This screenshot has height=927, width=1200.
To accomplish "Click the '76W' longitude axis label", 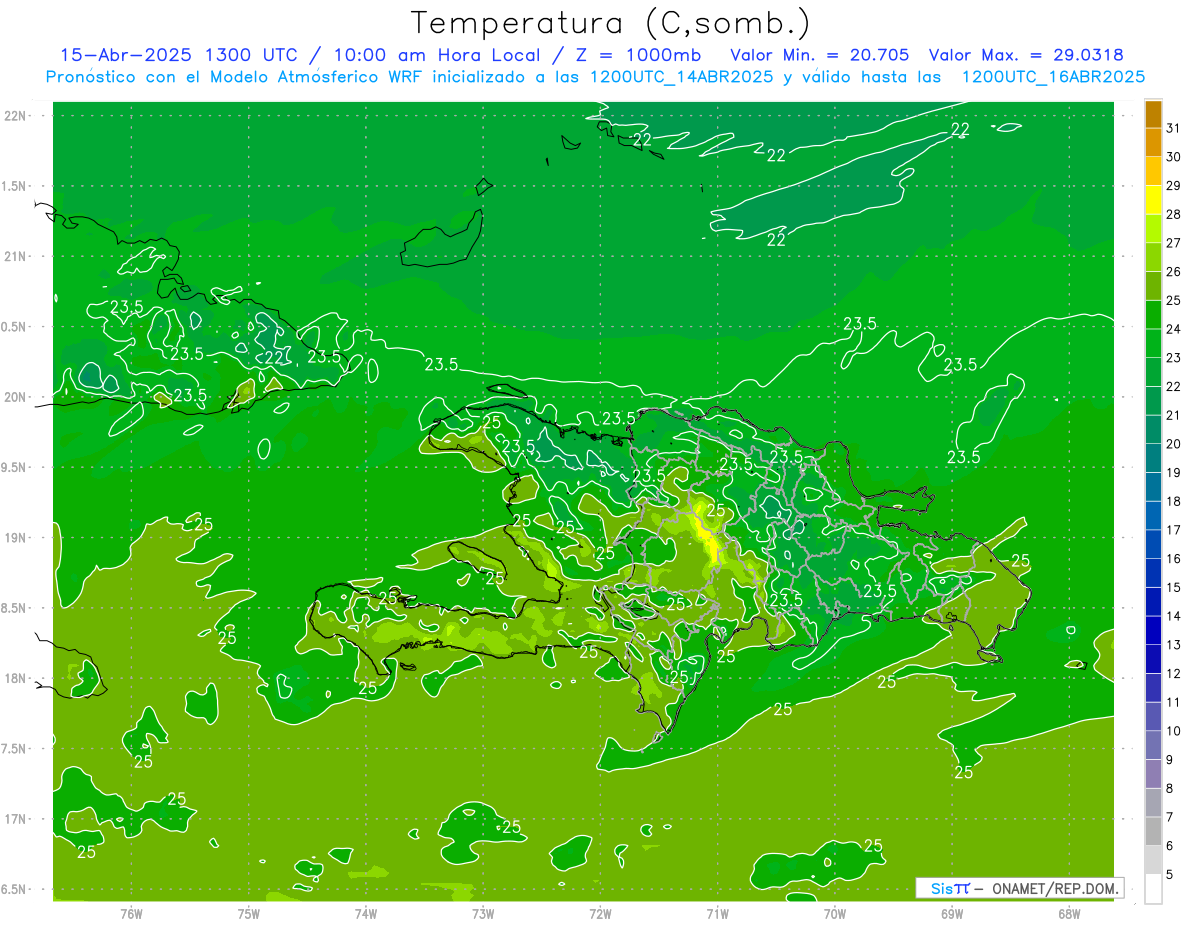I will point(131,914).
